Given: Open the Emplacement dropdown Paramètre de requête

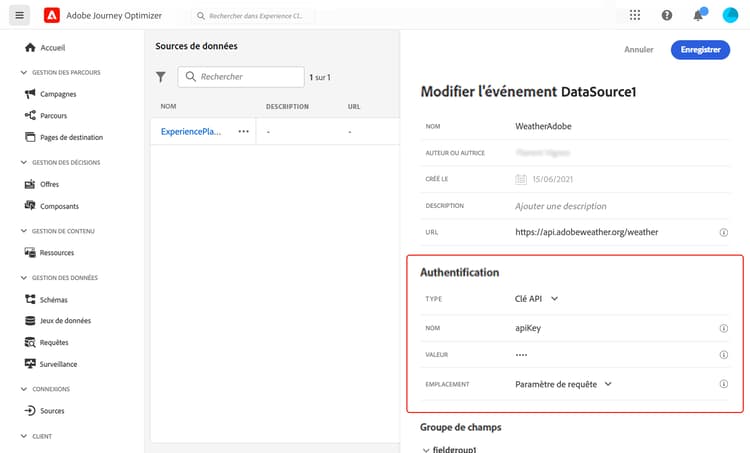Looking at the screenshot, I should pos(563,384).
